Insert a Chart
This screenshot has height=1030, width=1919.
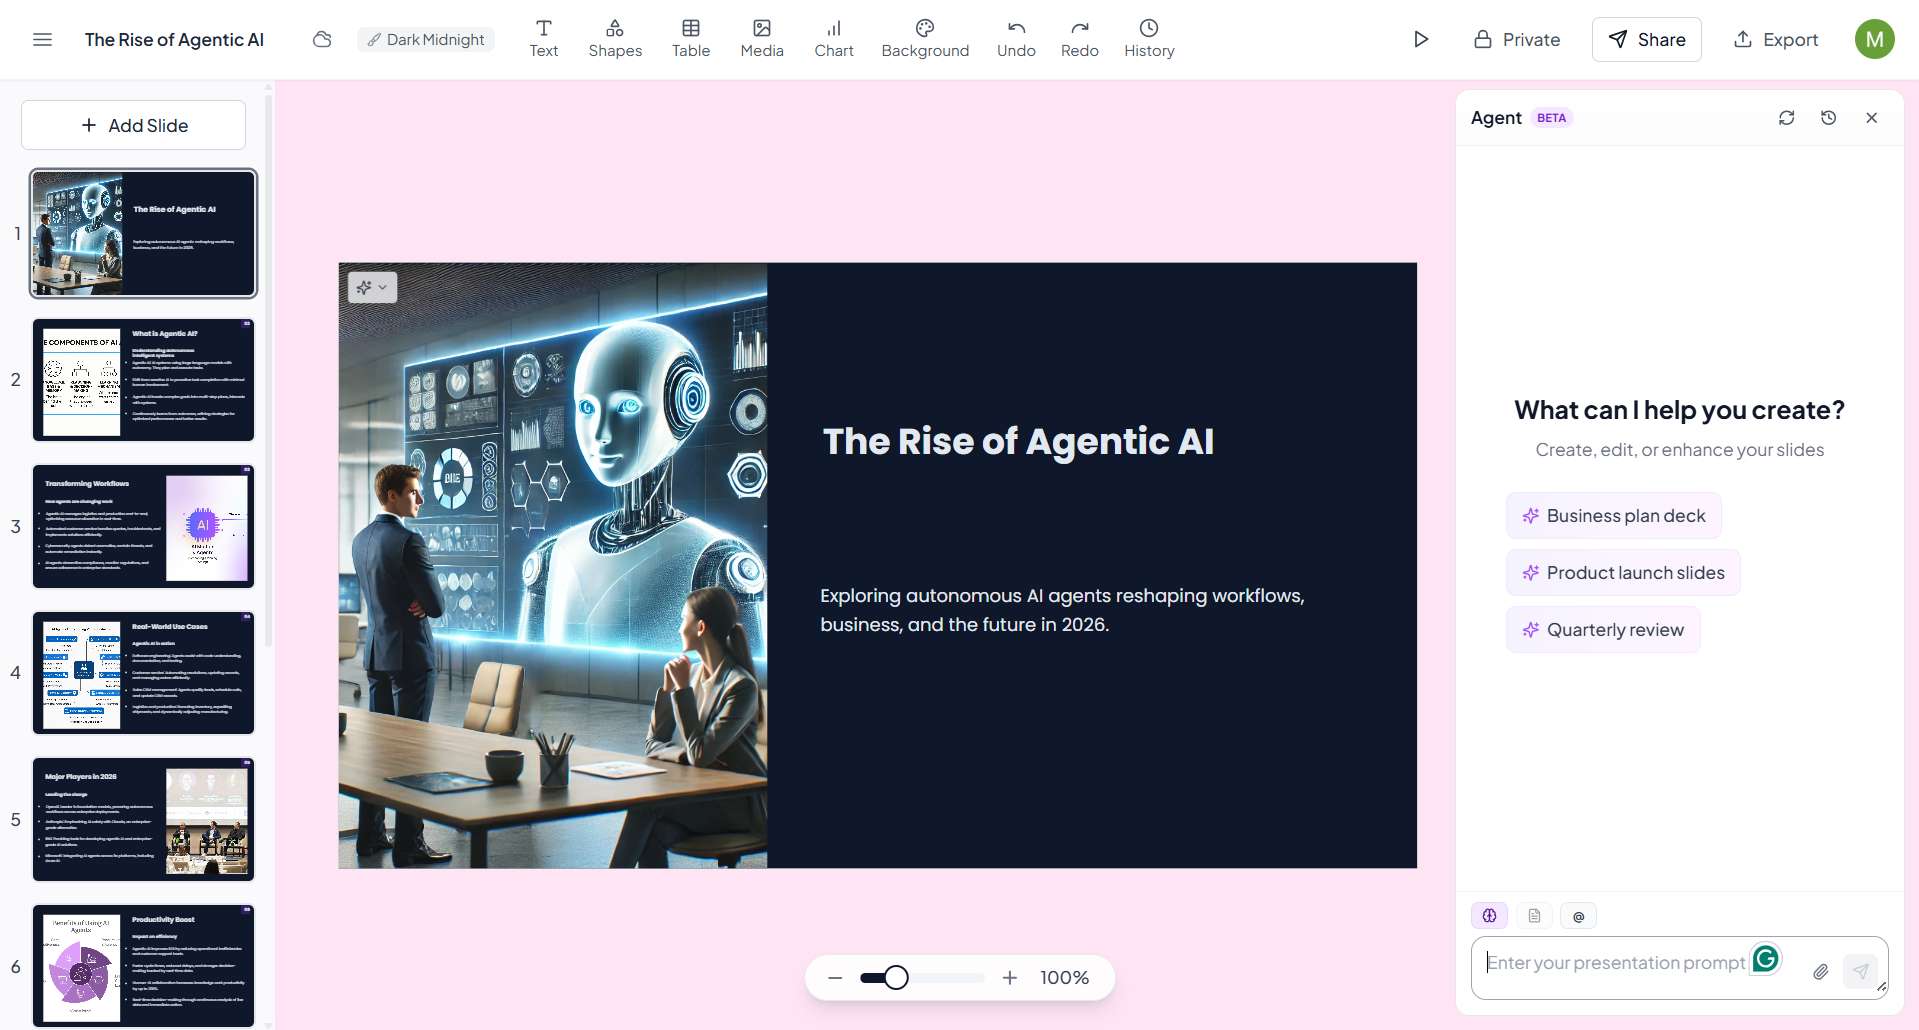(x=834, y=39)
